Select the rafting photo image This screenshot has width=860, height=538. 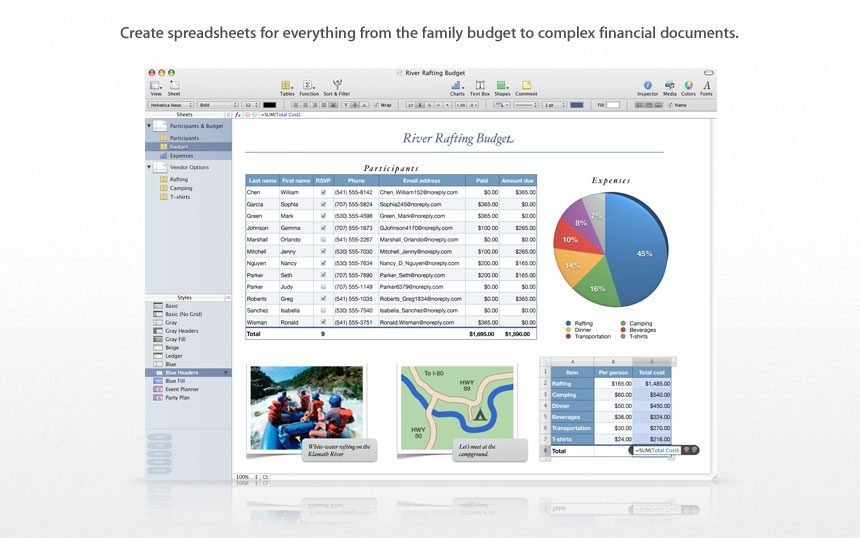307,408
